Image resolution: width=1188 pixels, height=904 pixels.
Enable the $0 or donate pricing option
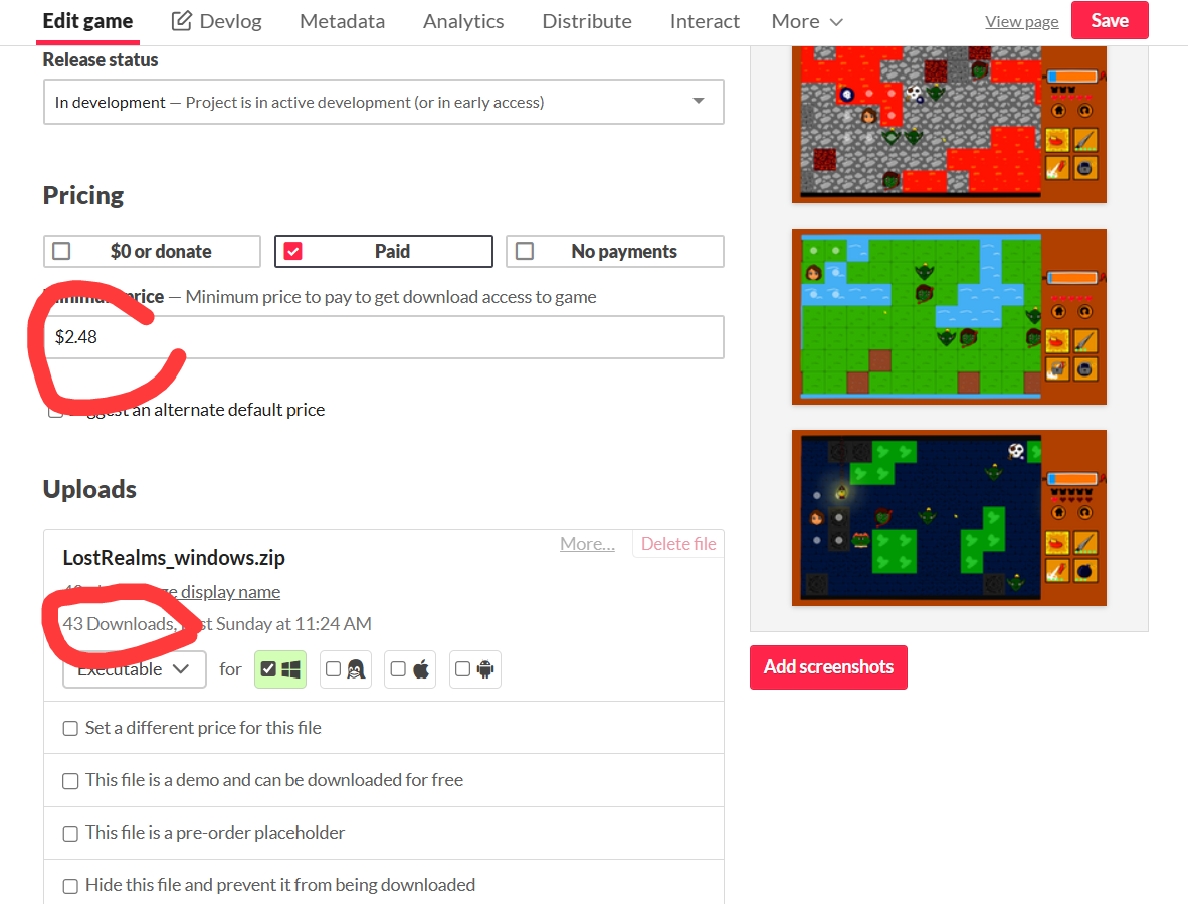pyautogui.click(x=152, y=252)
